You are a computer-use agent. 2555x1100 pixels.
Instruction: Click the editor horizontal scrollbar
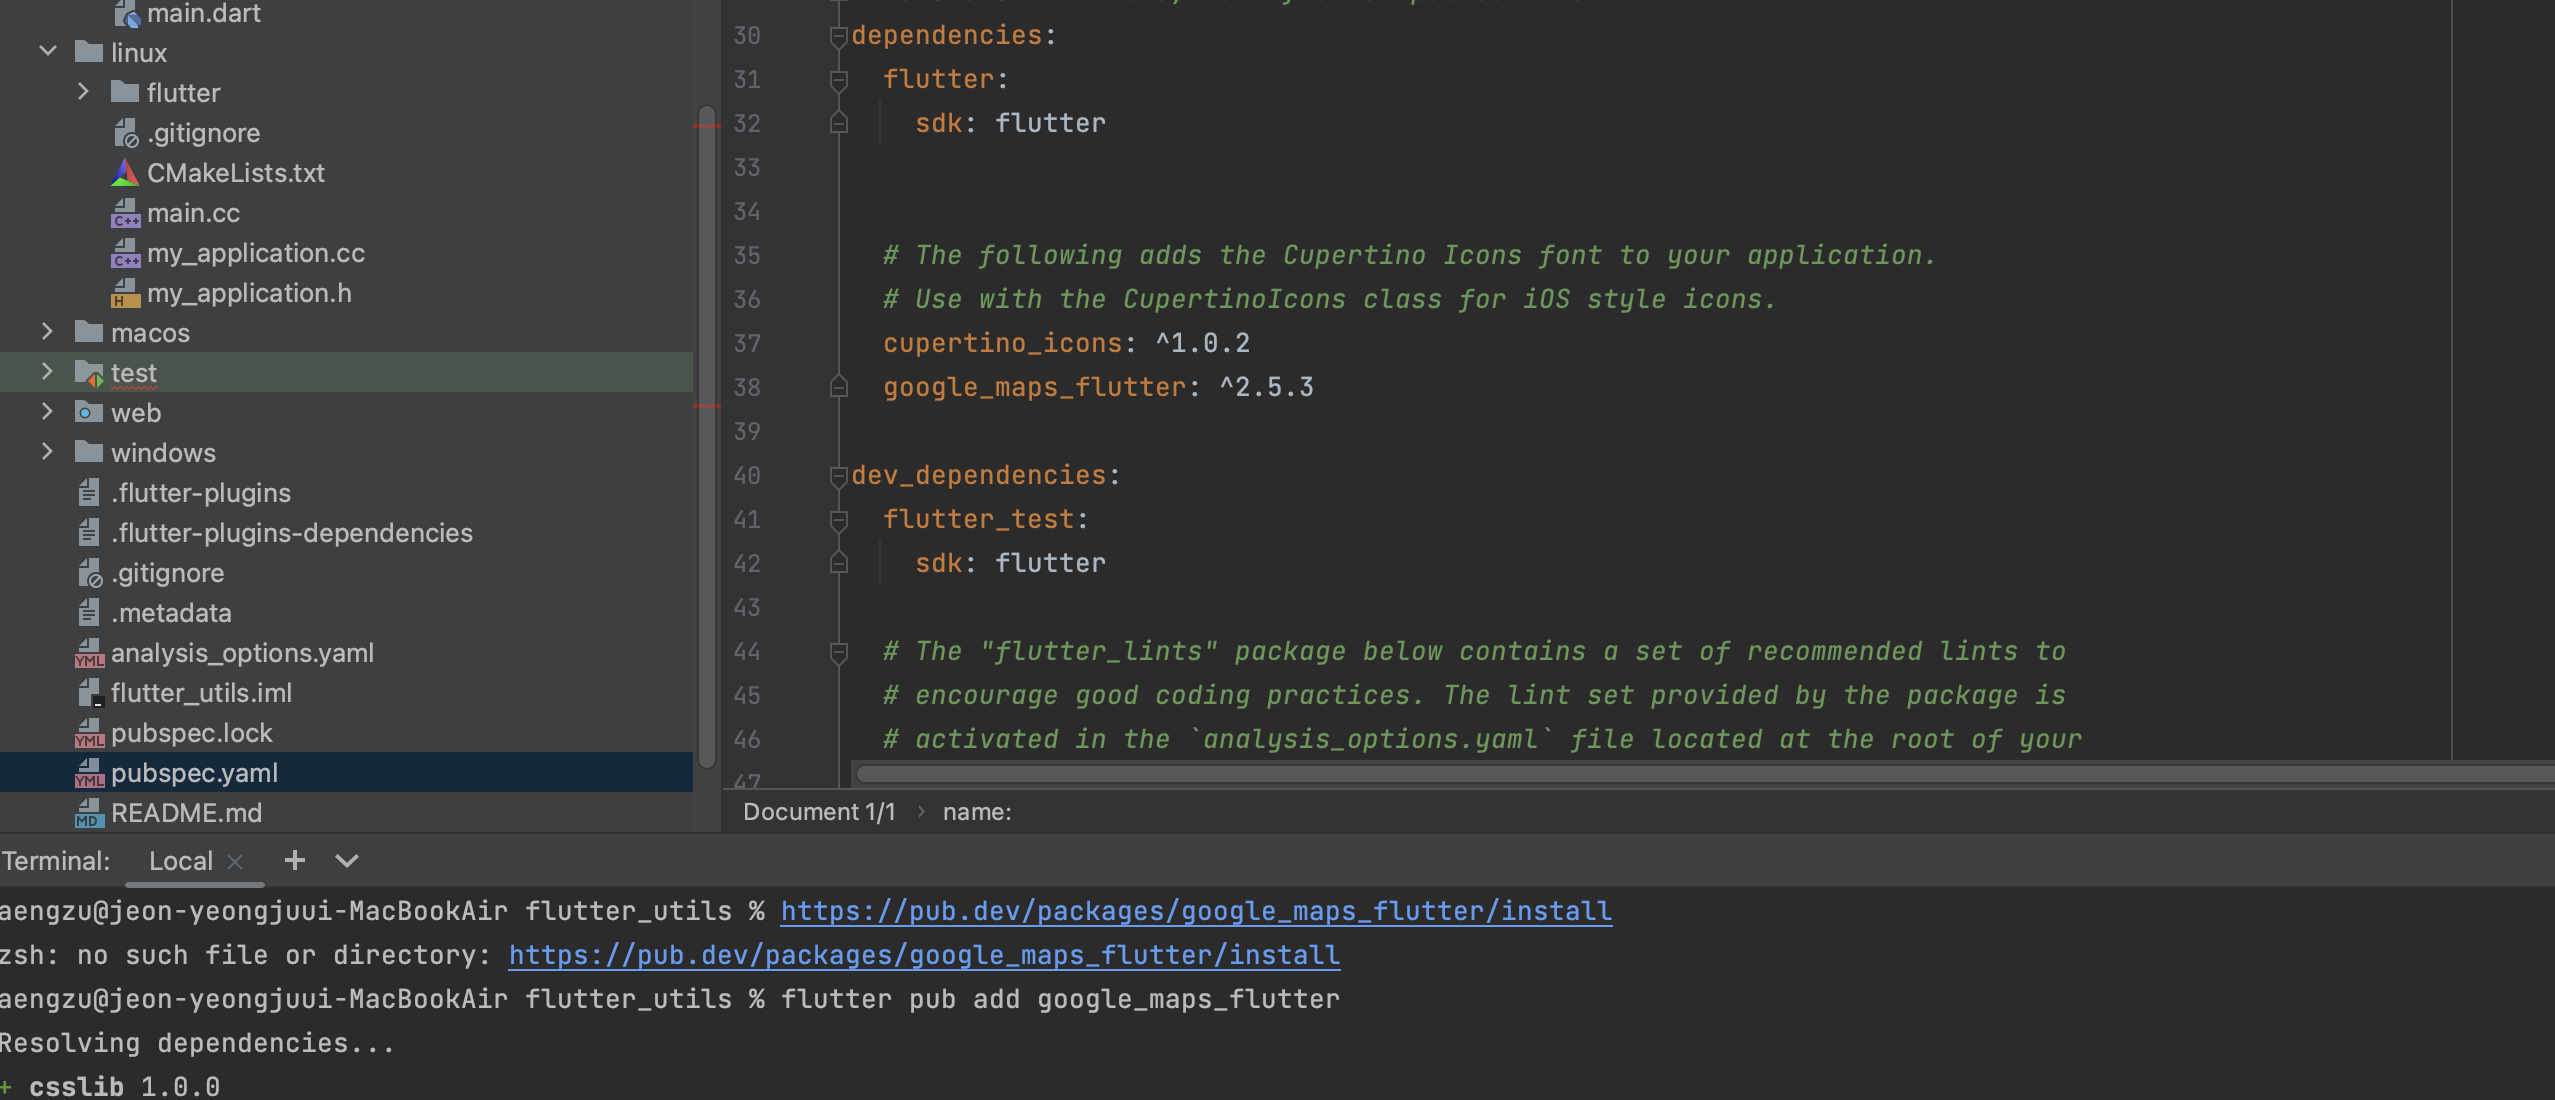click(x=1704, y=774)
